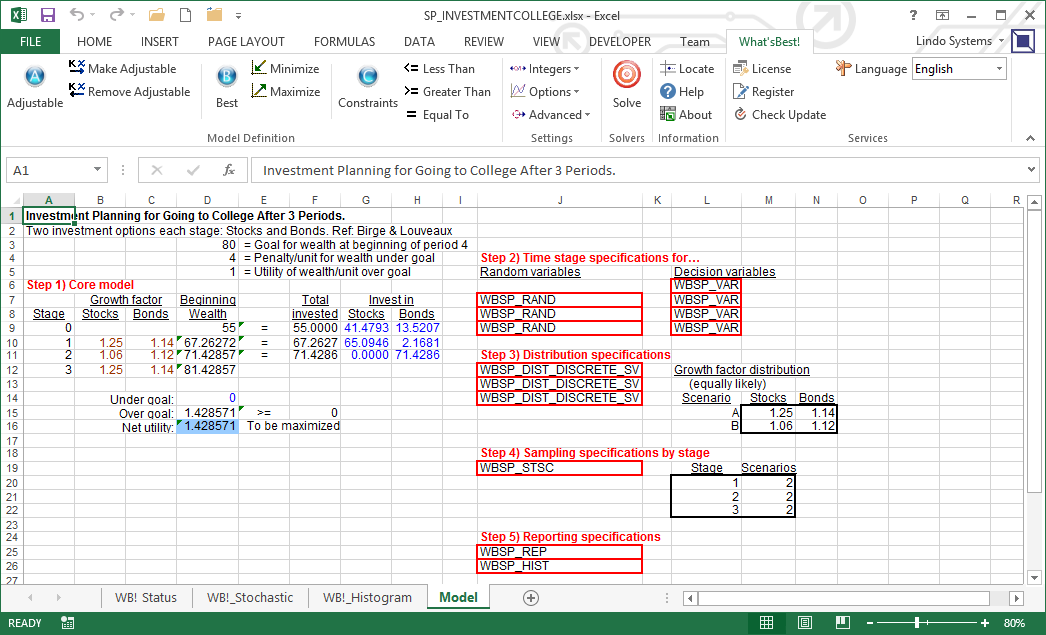Viewport: 1046px width, 635px height.
Task: Add an Equal To constraint
Action: (x=438, y=115)
